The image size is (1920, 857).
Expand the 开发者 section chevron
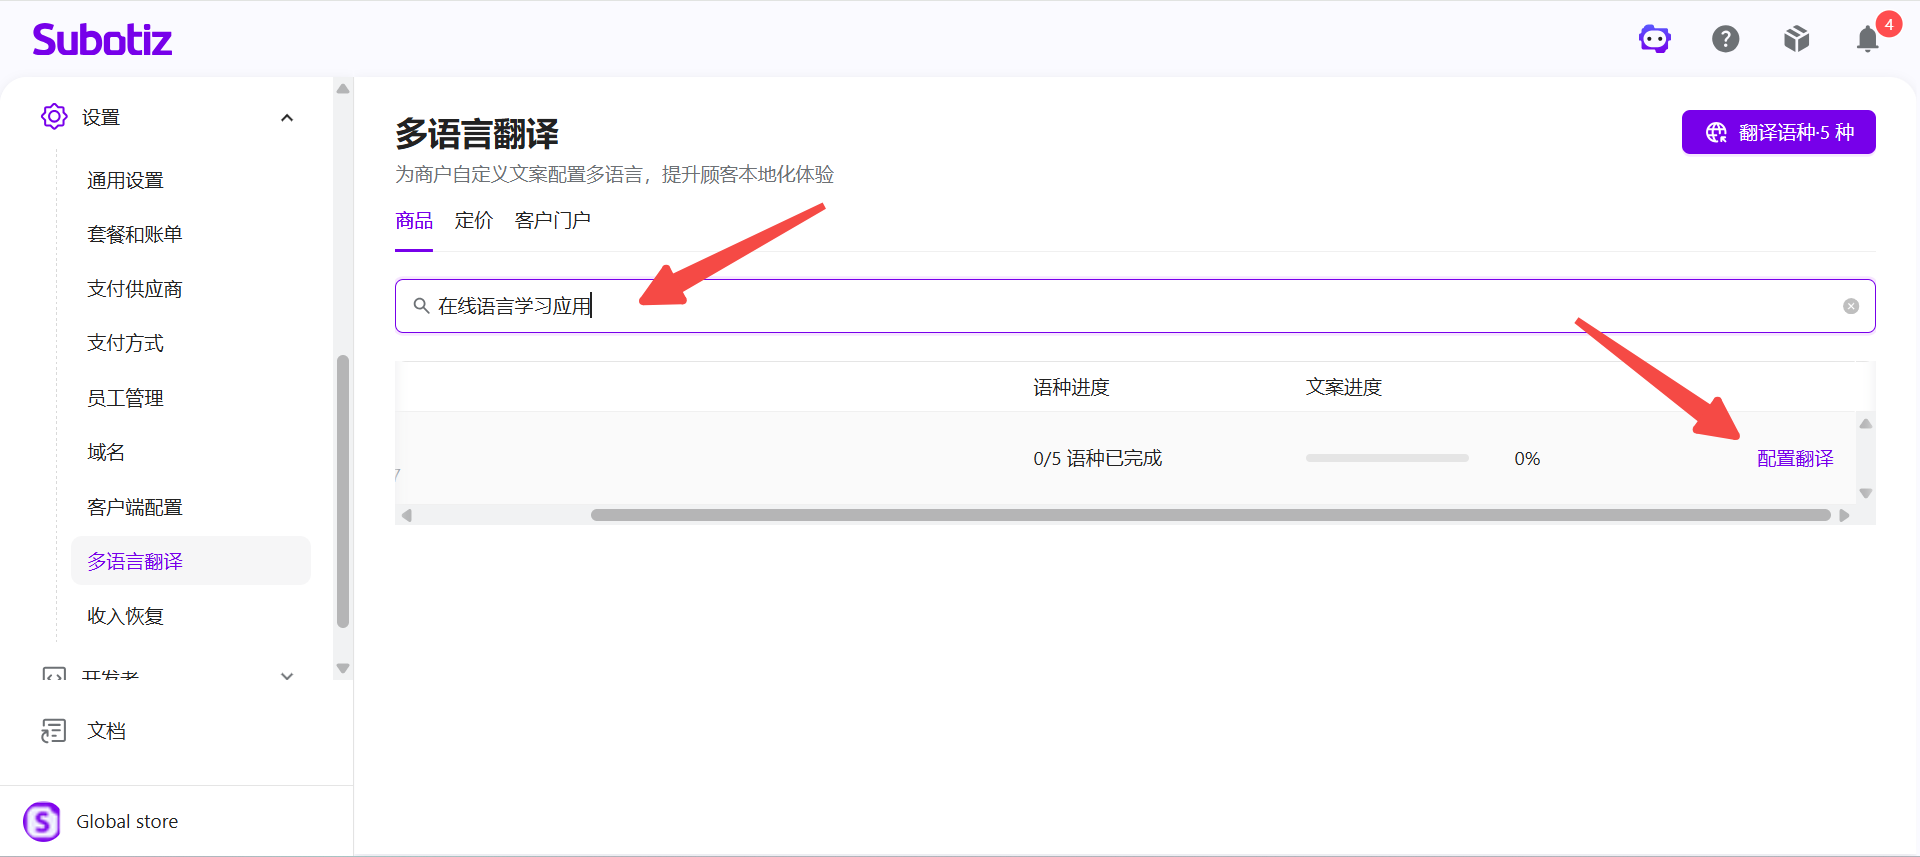[x=287, y=676]
